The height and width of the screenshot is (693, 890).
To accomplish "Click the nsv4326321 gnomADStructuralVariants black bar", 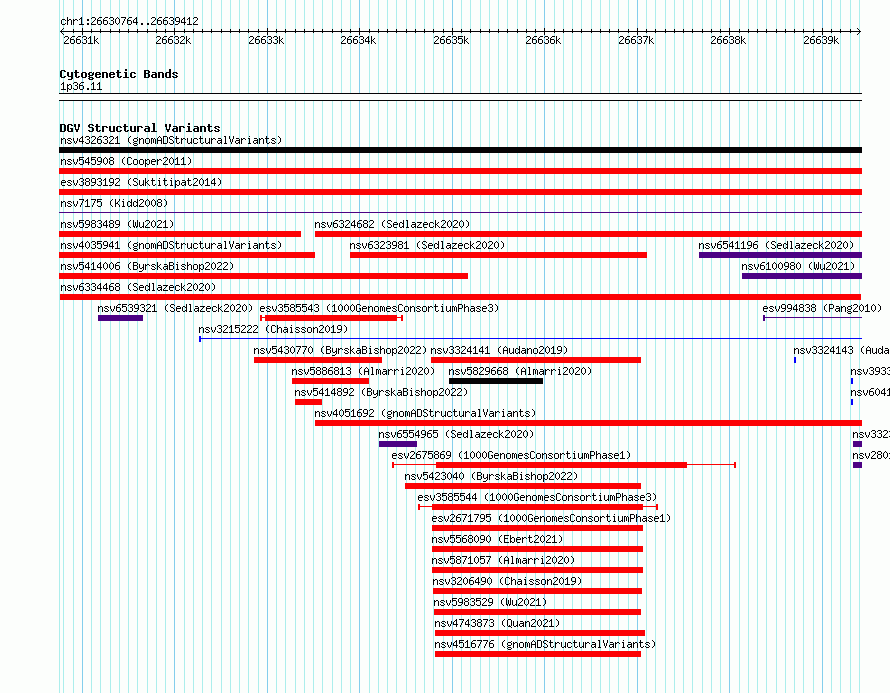I will click(x=460, y=150).
